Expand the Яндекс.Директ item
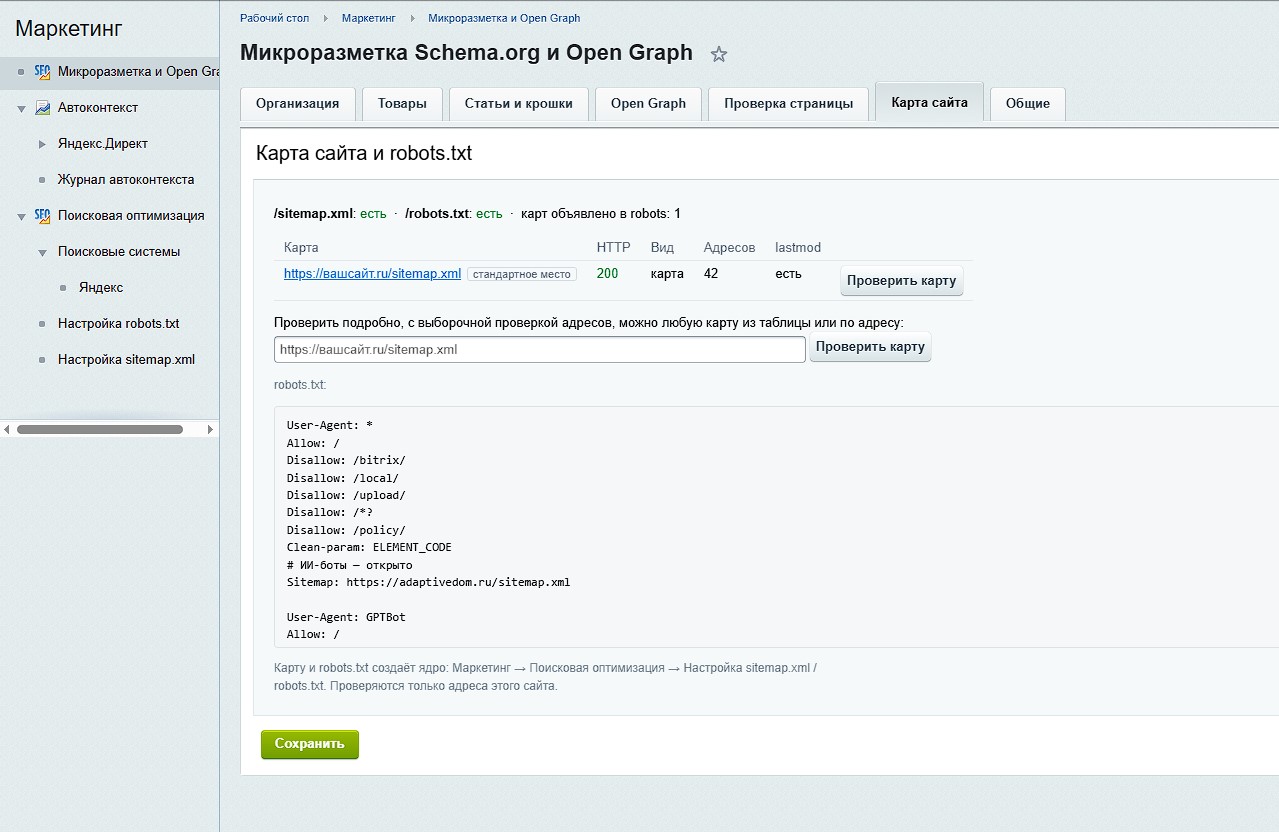The width and height of the screenshot is (1279, 832). click(42, 144)
